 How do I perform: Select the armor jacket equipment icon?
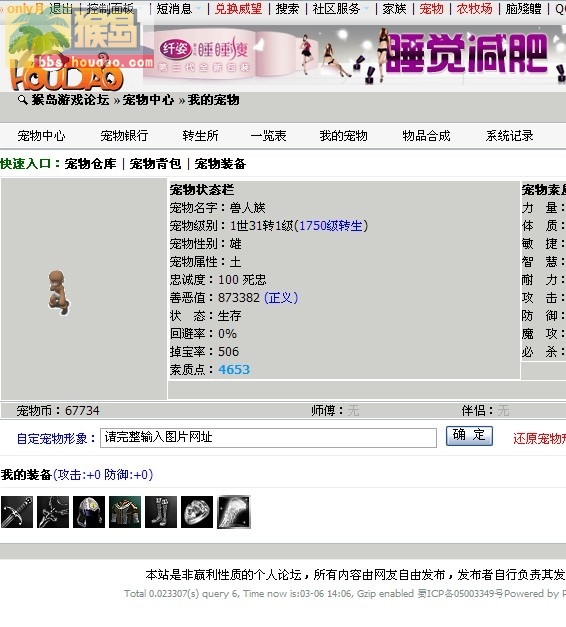tap(125, 512)
